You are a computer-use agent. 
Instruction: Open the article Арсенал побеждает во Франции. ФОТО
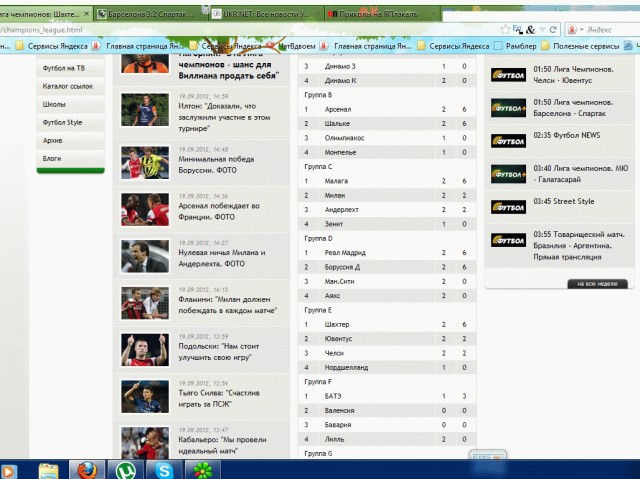pos(219,211)
